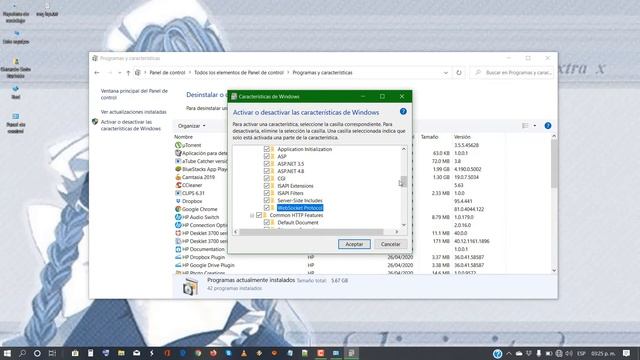The width and height of the screenshot is (640, 360).
Task: Open Firefox from the taskbar
Action: (x=213, y=353)
